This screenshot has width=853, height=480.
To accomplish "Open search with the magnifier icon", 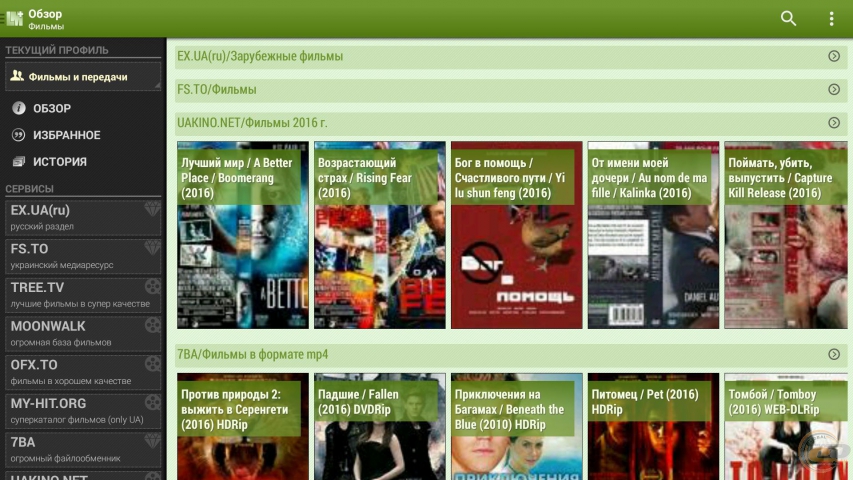I will click(x=788, y=19).
